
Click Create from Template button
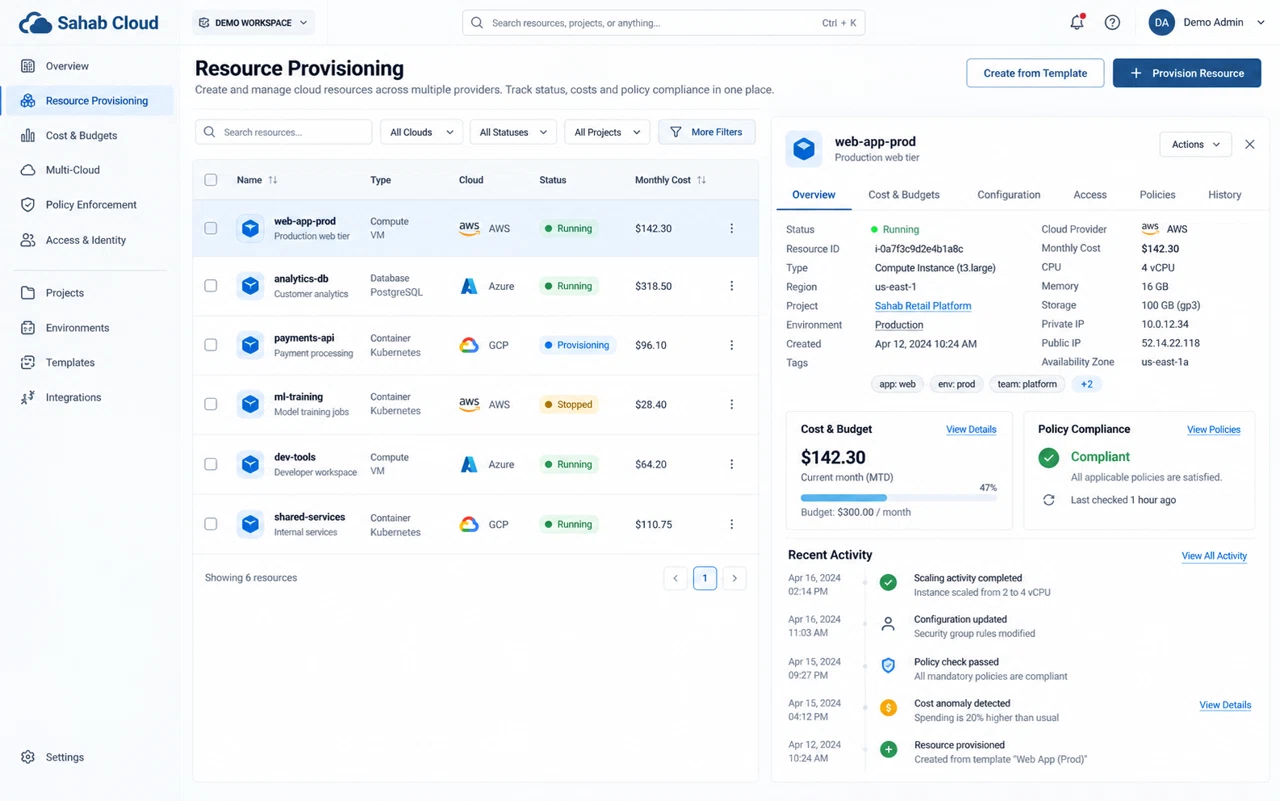pyautogui.click(x=1035, y=73)
